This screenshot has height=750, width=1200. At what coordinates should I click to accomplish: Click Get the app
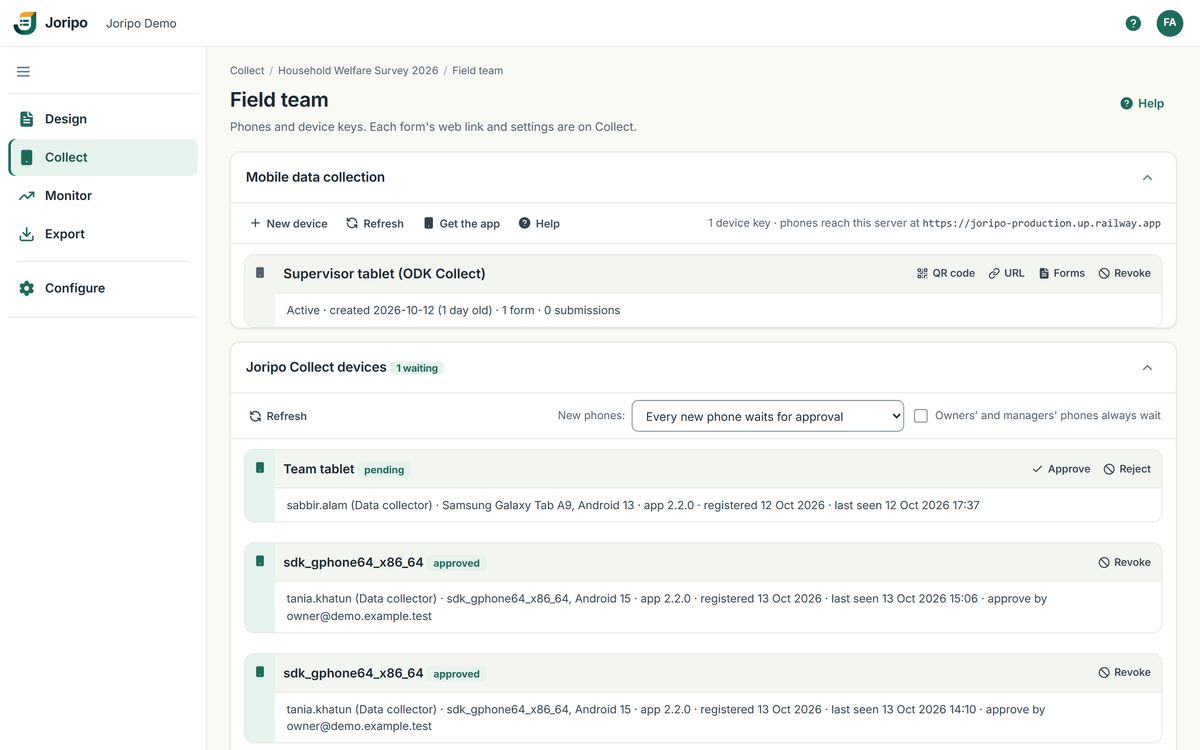[461, 224]
